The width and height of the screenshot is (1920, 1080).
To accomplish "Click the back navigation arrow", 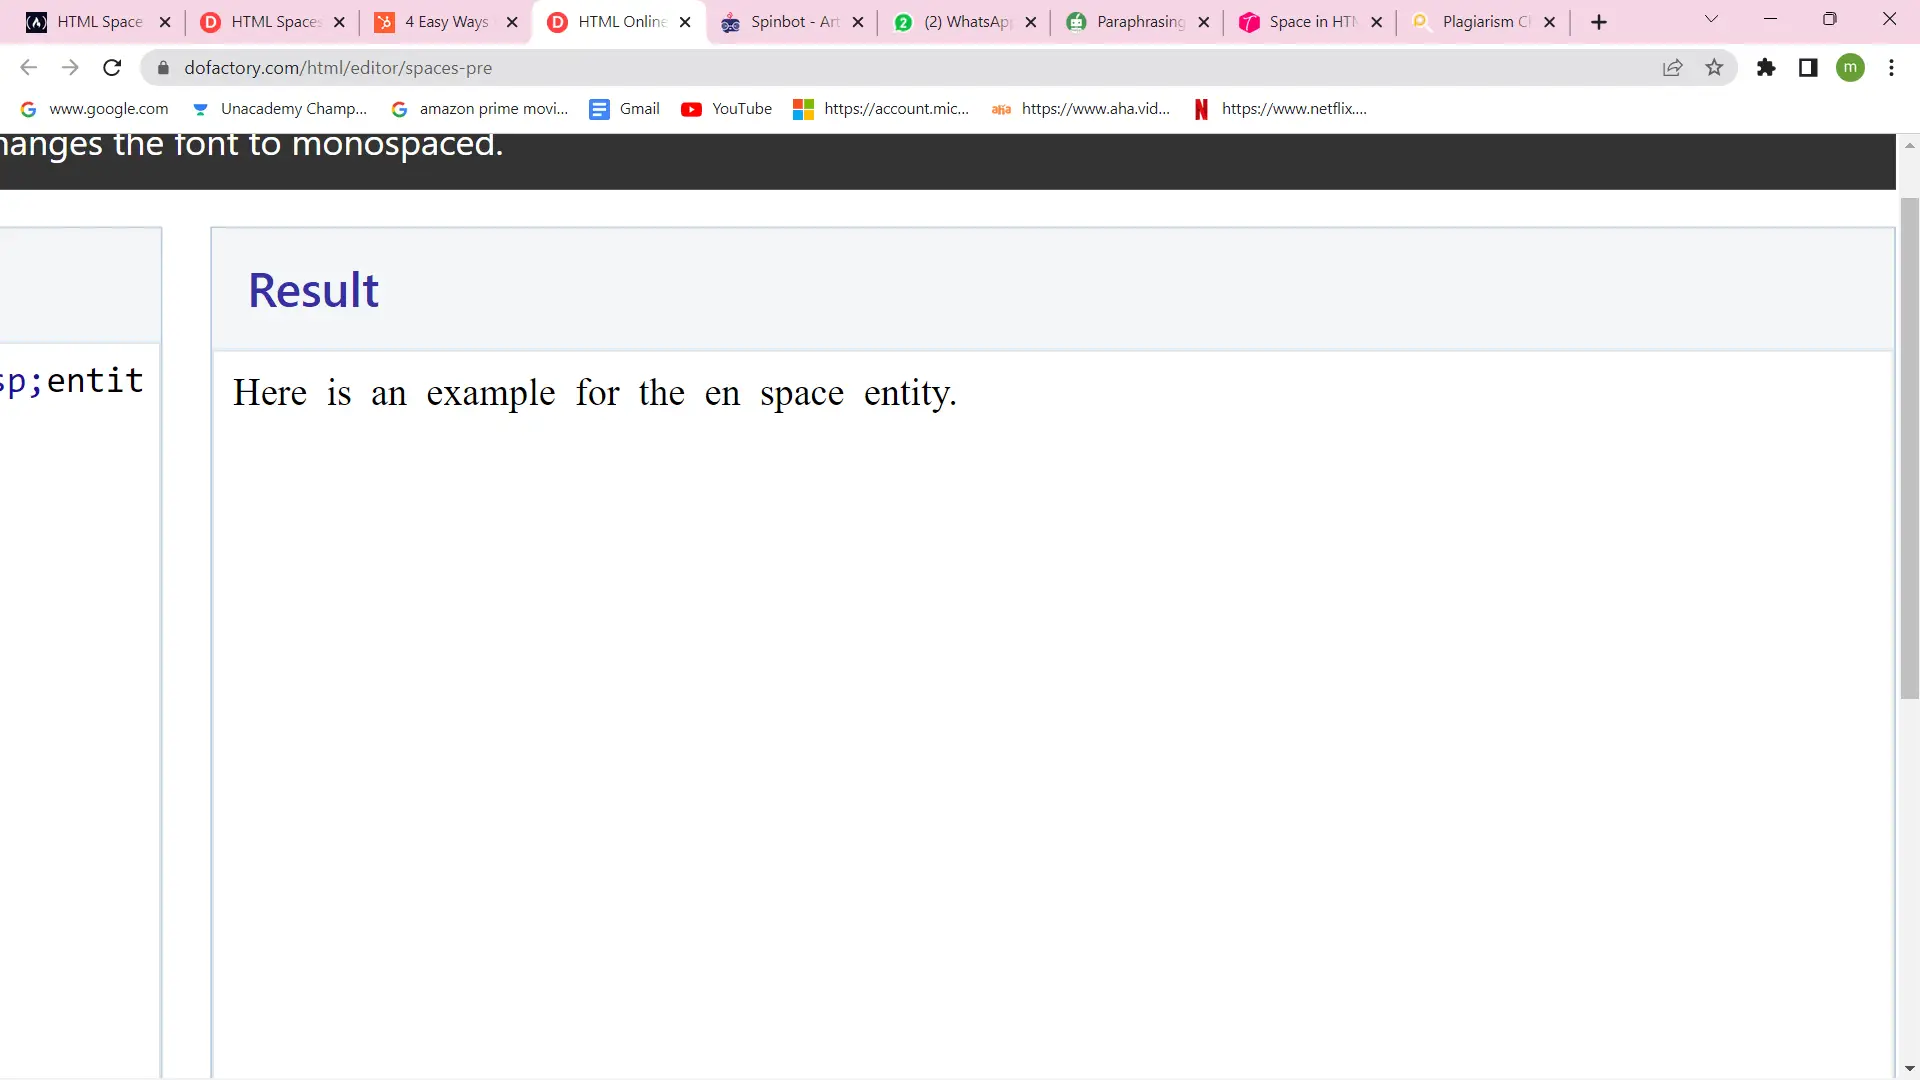I will pyautogui.click(x=29, y=67).
